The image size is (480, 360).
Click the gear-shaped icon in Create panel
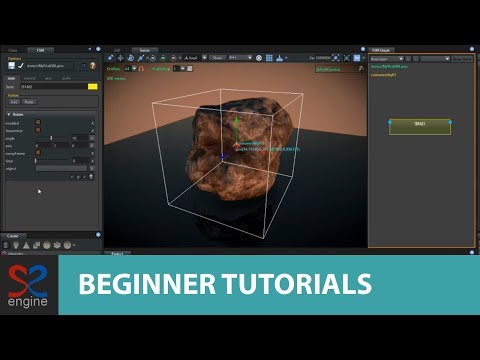point(57,245)
